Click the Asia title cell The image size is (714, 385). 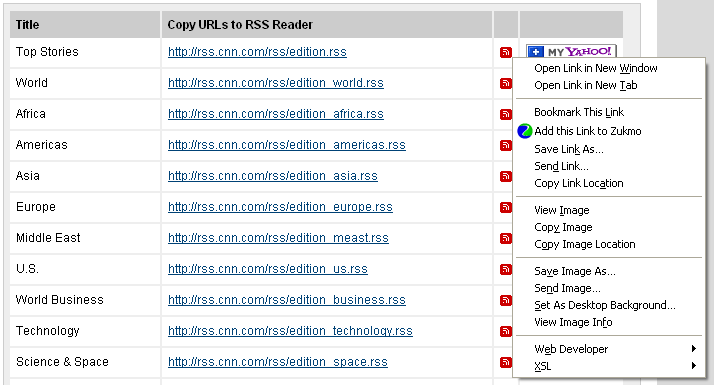click(85, 176)
